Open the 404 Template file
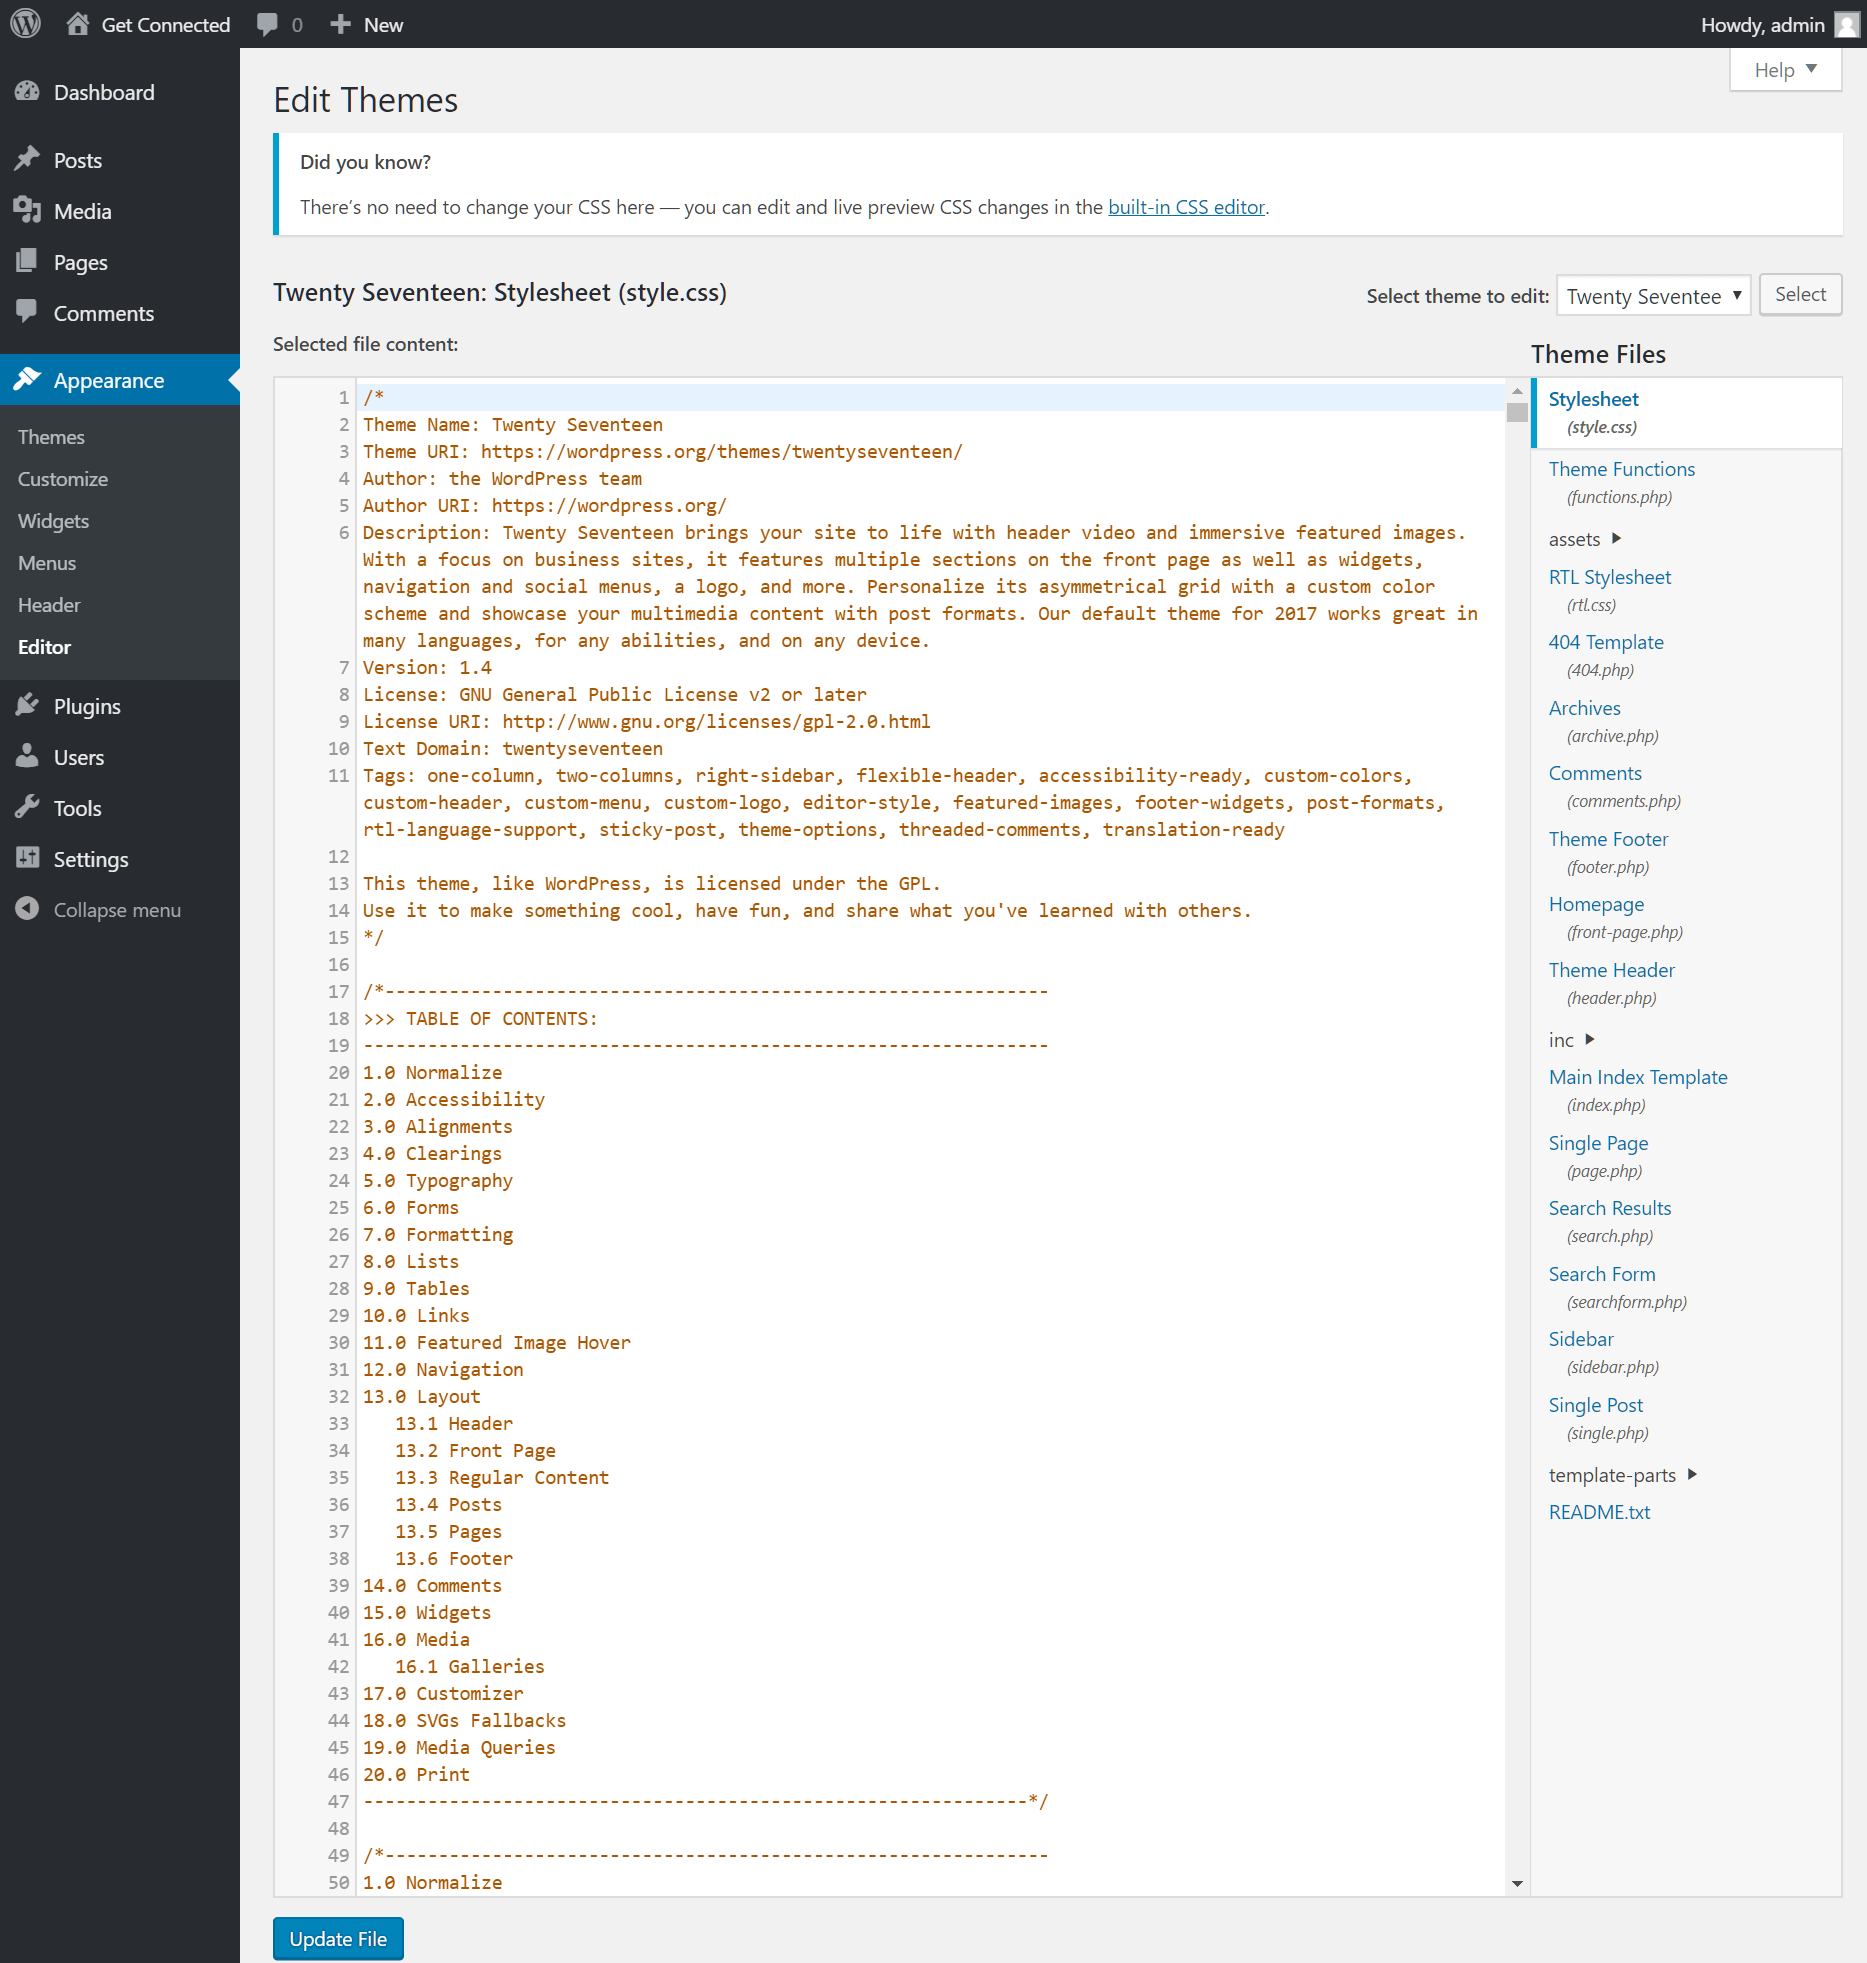This screenshot has height=1963, width=1867. click(1606, 642)
